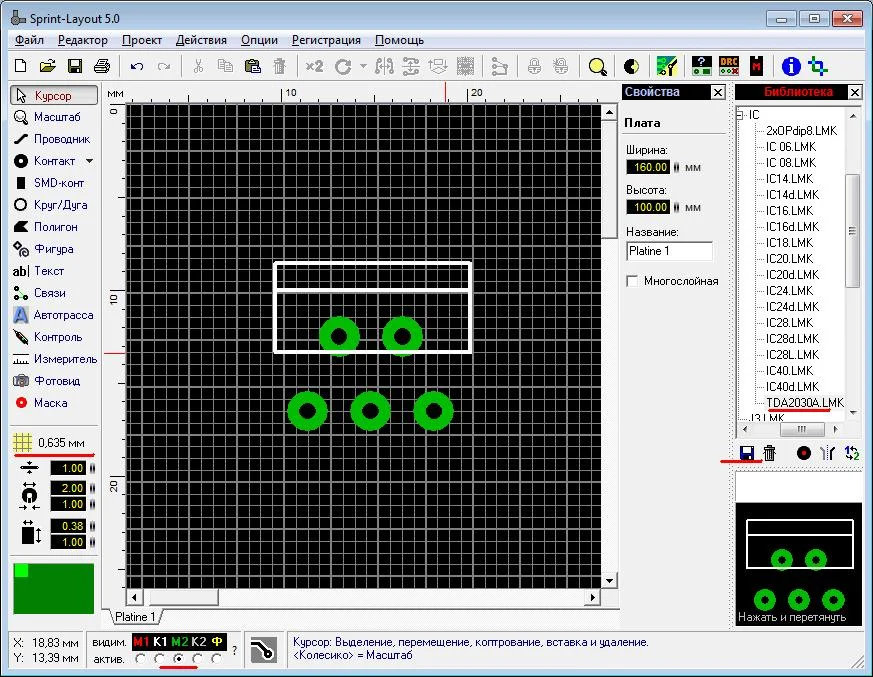This screenshot has width=873, height=677.
Task: Set M1 as the active layer
Action: point(140,659)
